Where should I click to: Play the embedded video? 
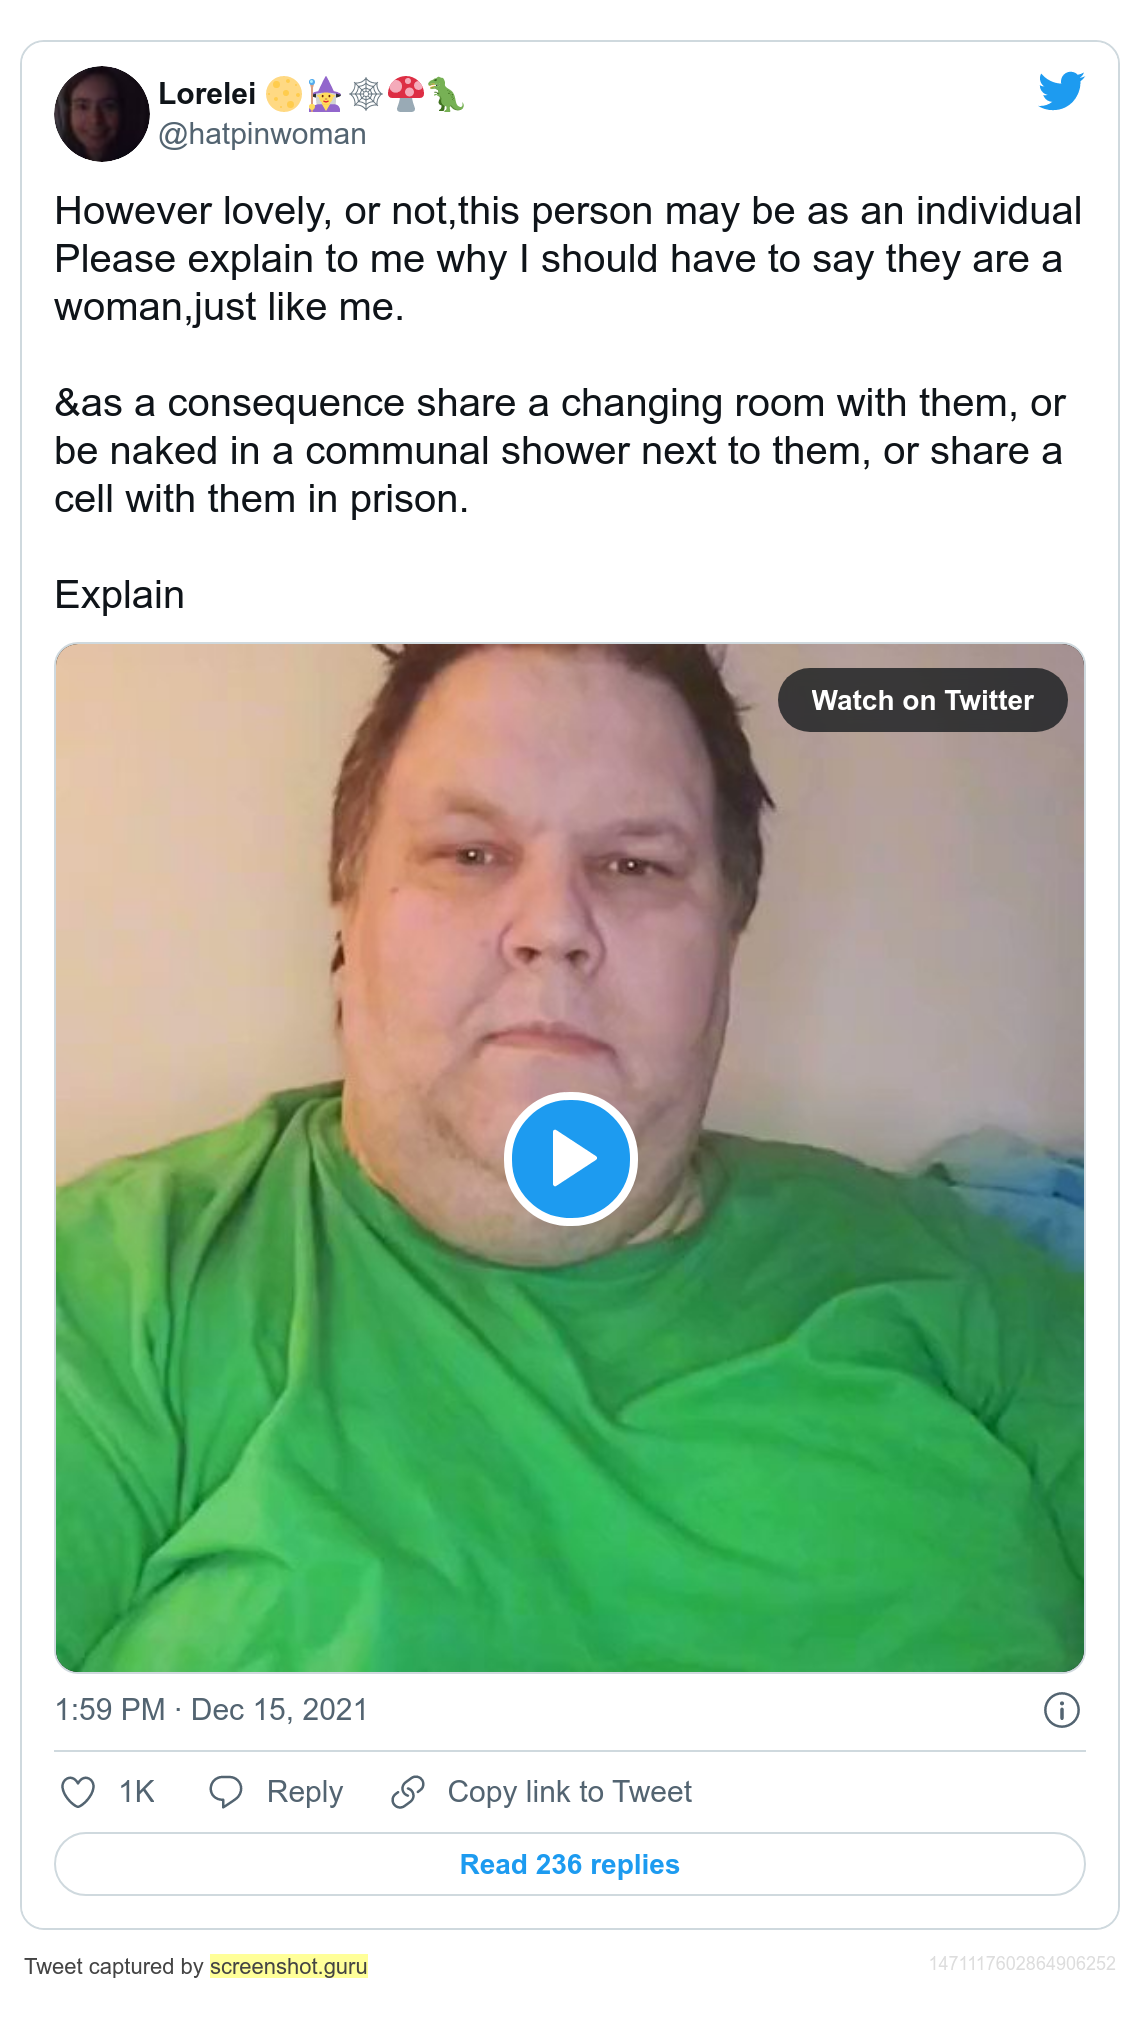click(570, 1158)
